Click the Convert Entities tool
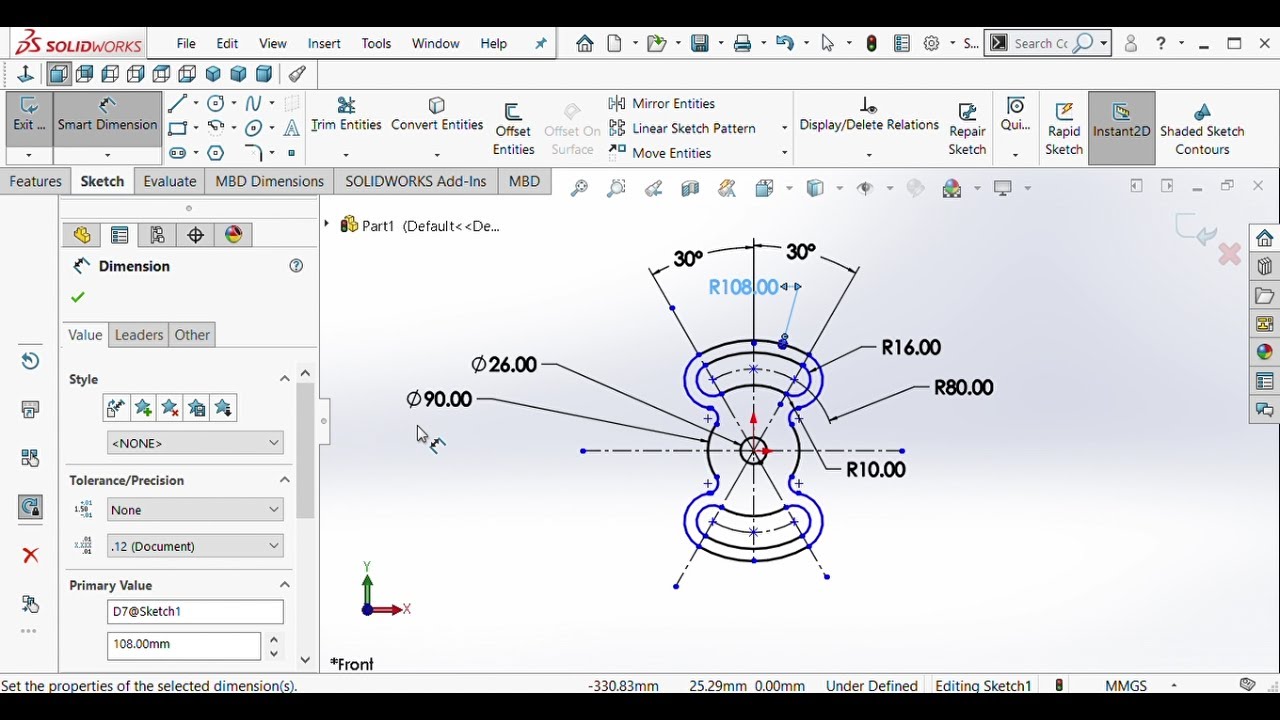Viewport: 1280px width, 720px height. click(x=437, y=116)
